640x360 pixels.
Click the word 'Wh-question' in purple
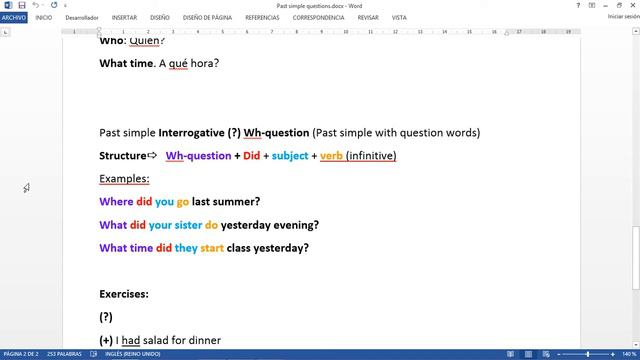click(198, 156)
